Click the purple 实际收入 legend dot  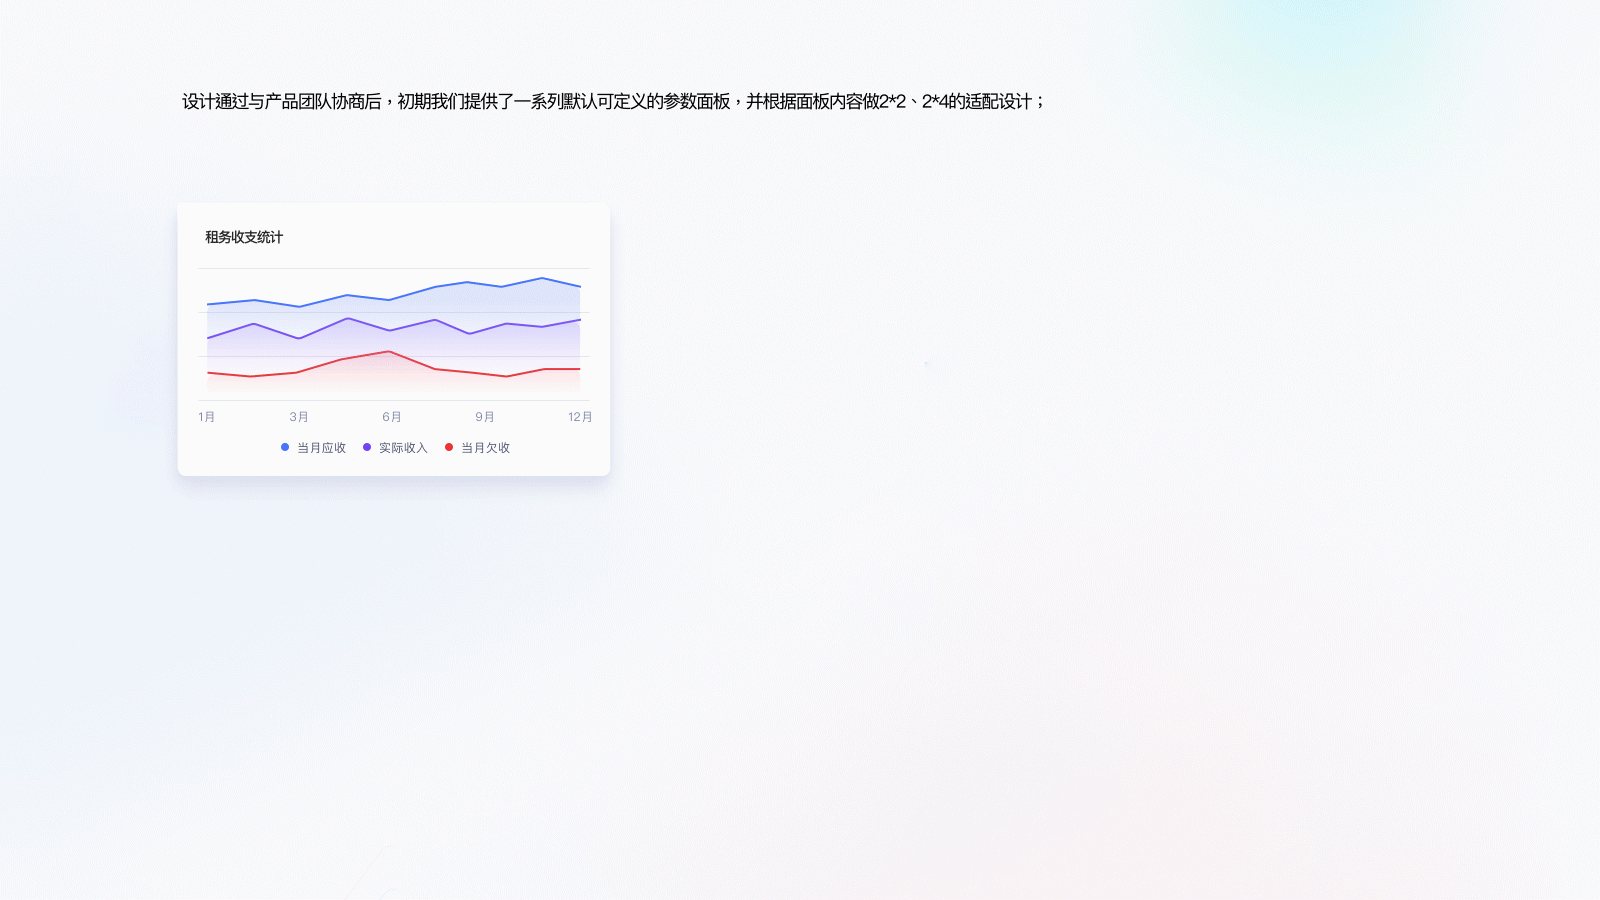367,447
